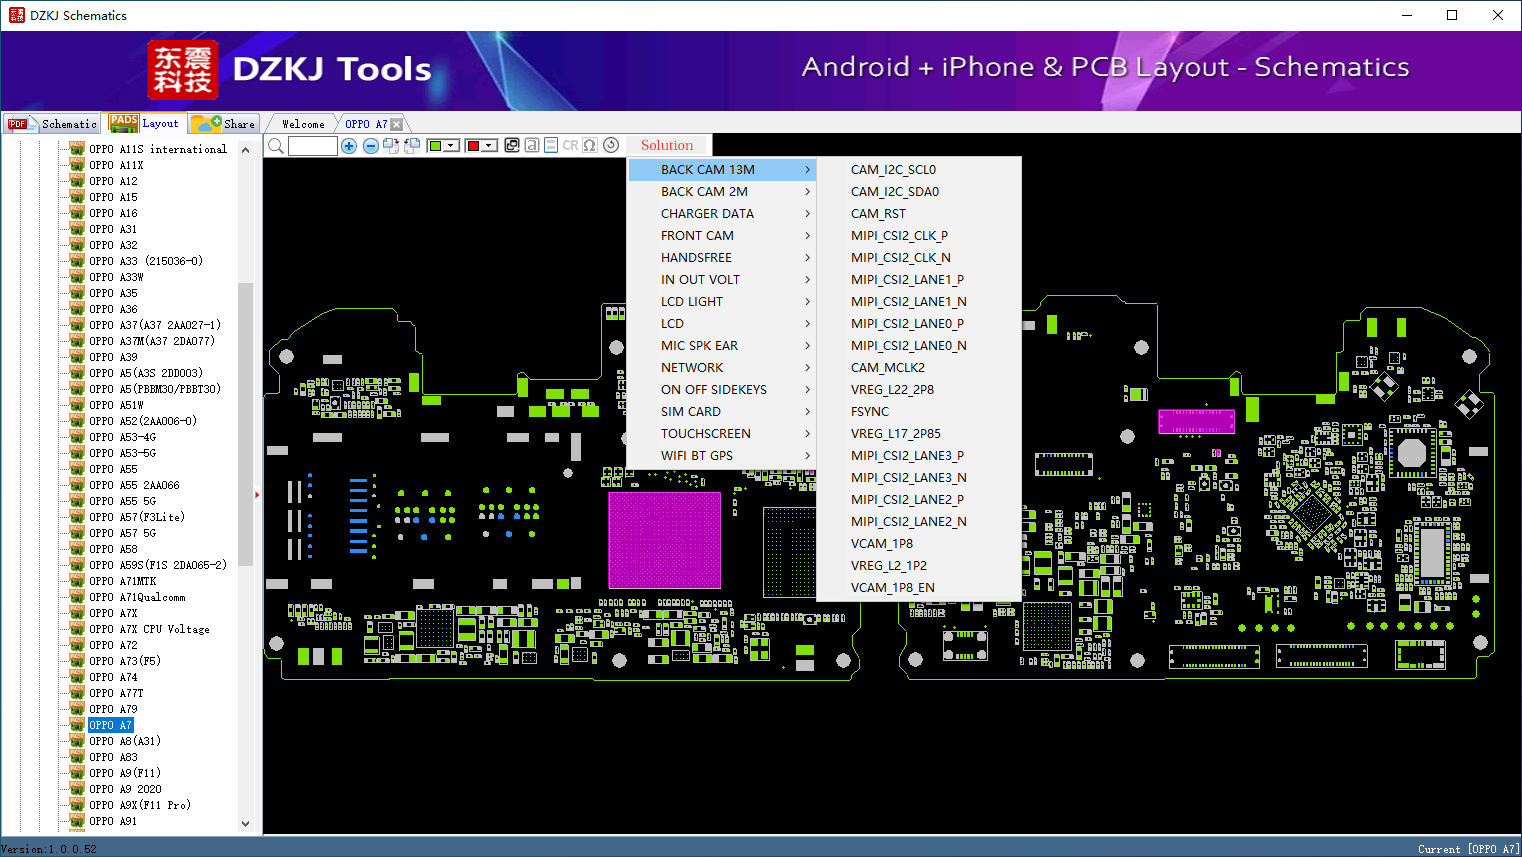Click the magenta CPU chip on board
The width and height of the screenshot is (1522, 857).
(664, 540)
